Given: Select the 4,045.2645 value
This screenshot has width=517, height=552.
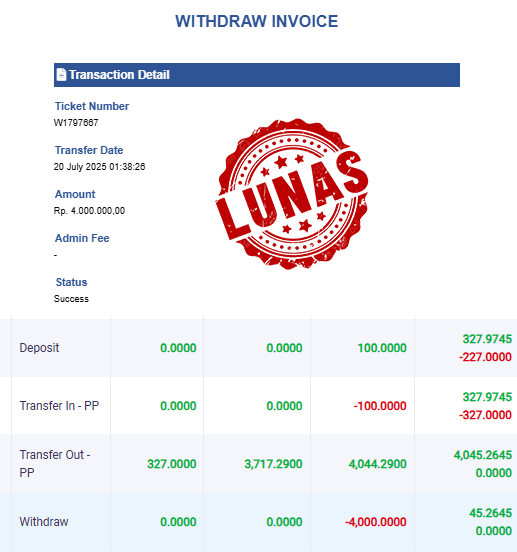Looking at the screenshot, I should [x=483, y=455].
